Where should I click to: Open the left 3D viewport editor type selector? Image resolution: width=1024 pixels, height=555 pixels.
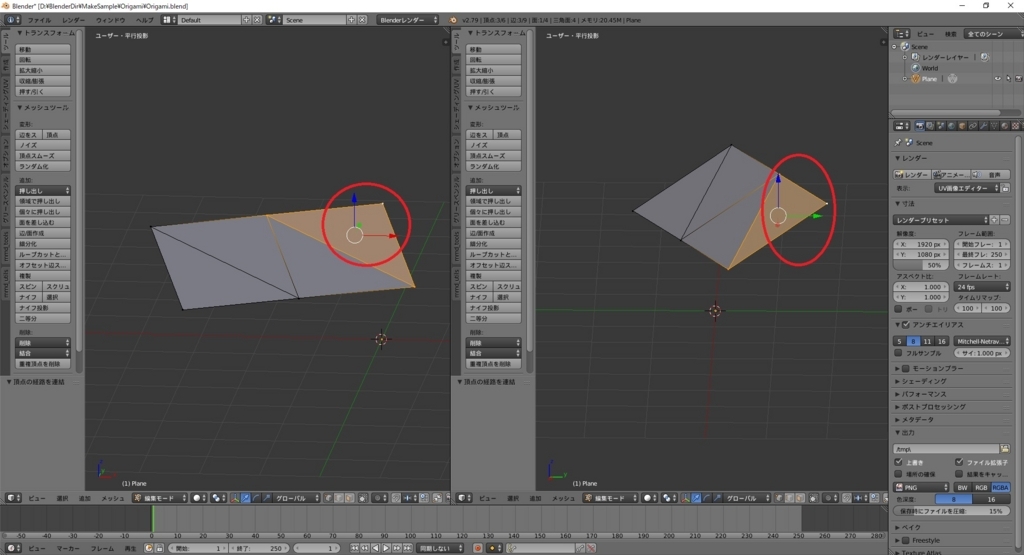12,498
